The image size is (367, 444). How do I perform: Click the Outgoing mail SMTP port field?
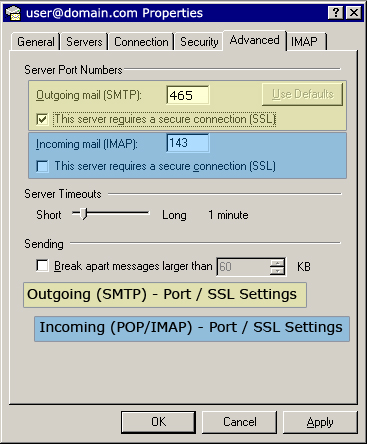click(188, 95)
